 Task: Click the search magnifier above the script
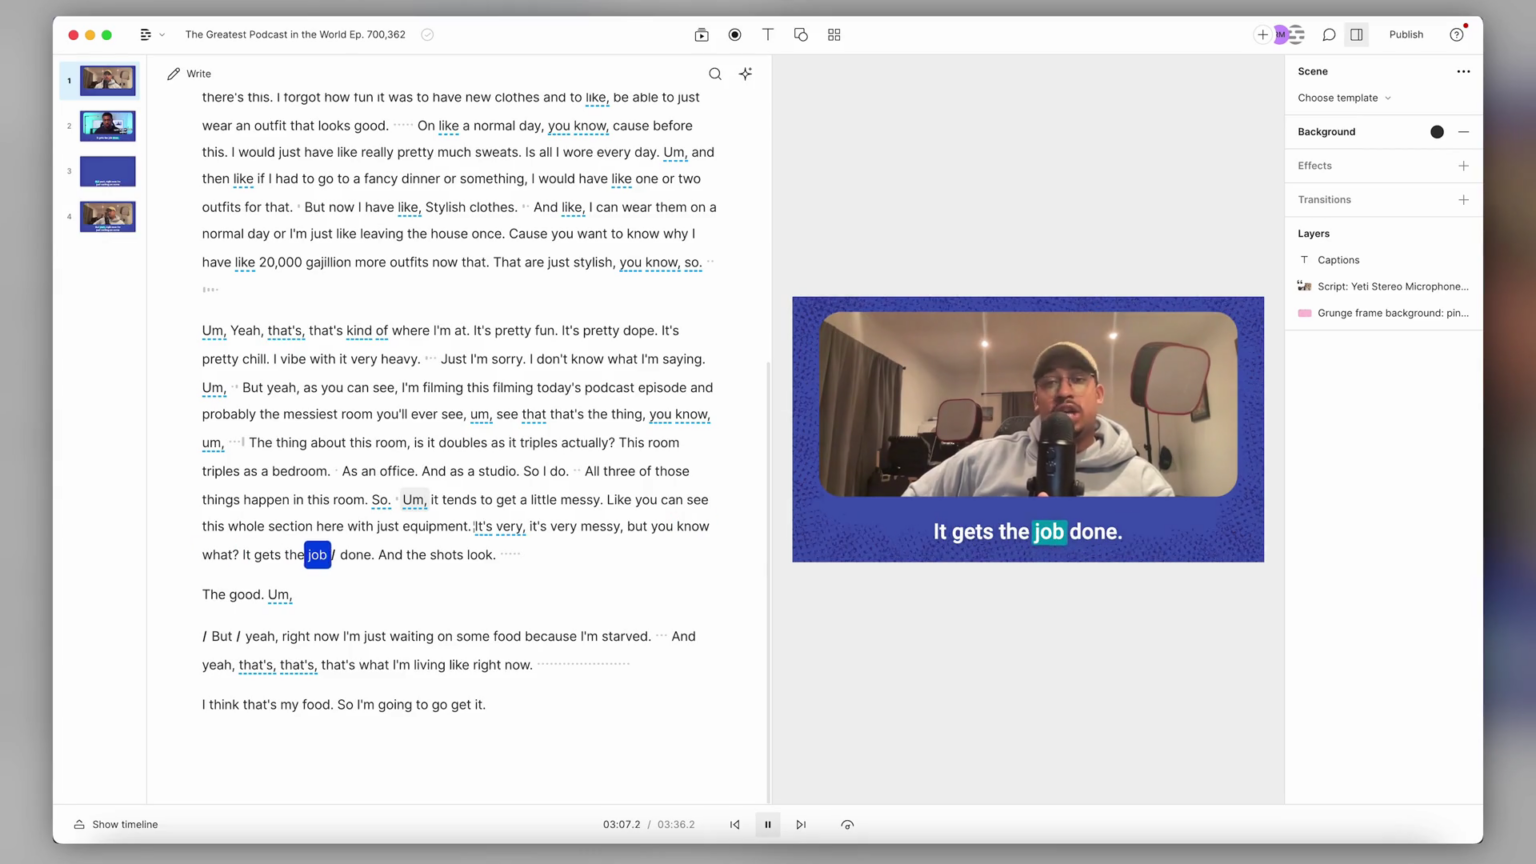(715, 73)
